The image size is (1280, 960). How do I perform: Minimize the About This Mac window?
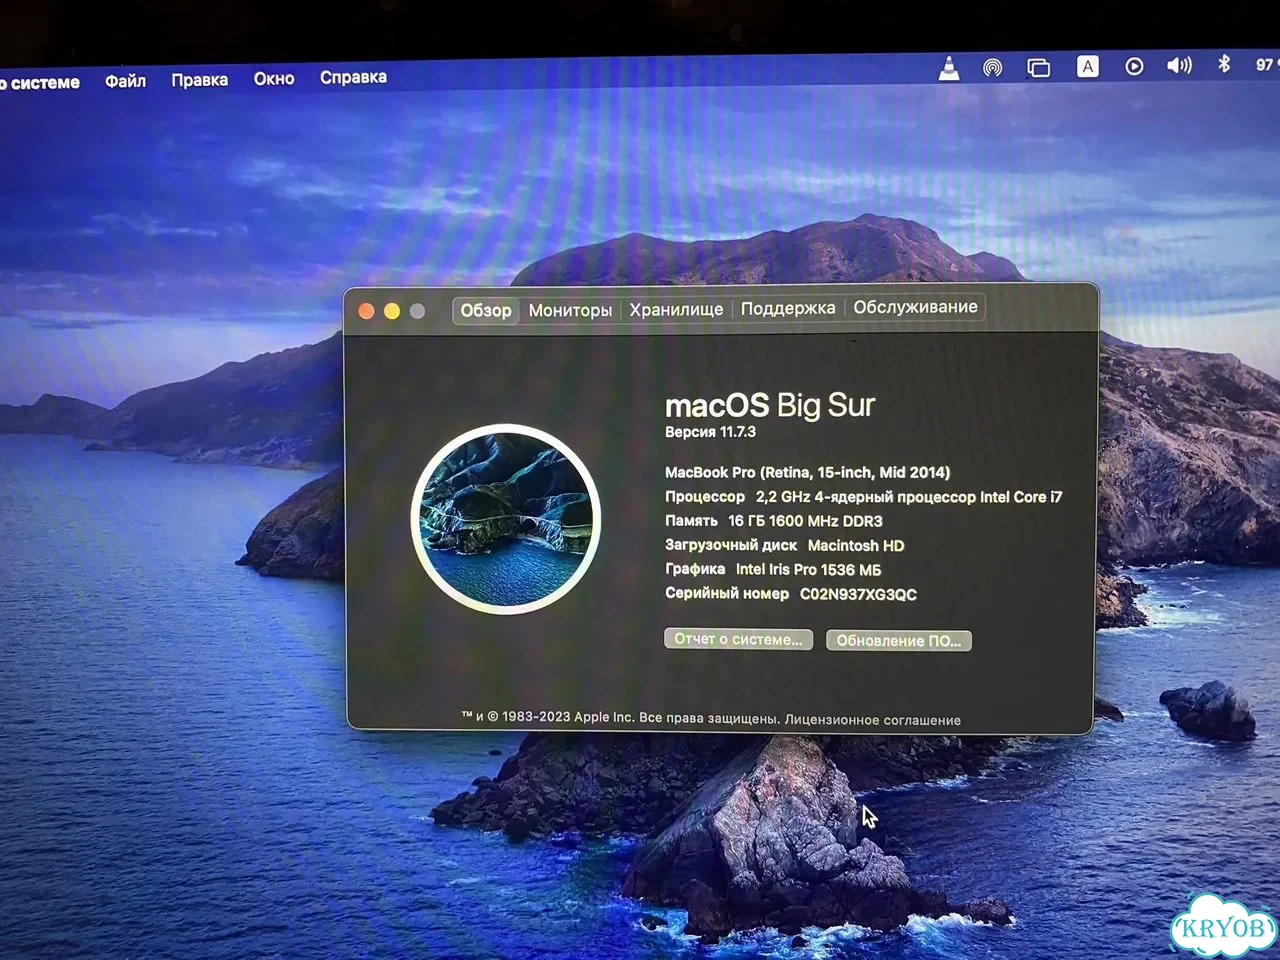pyautogui.click(x=392, y=312)
